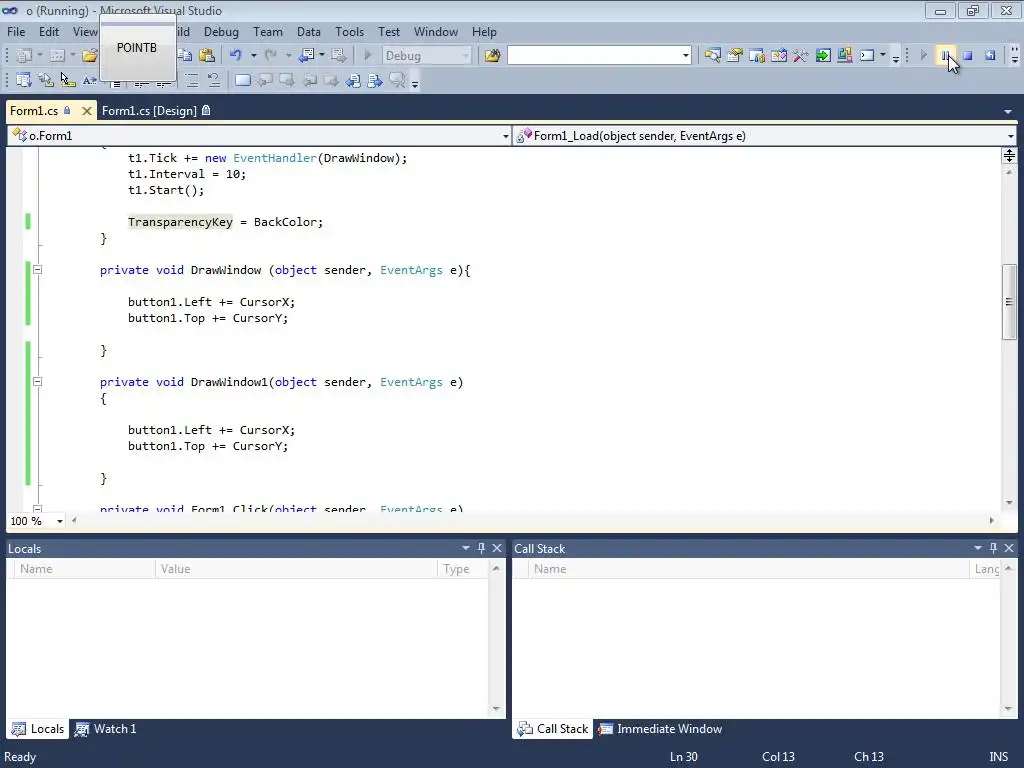Open the Debug menu

221,31
